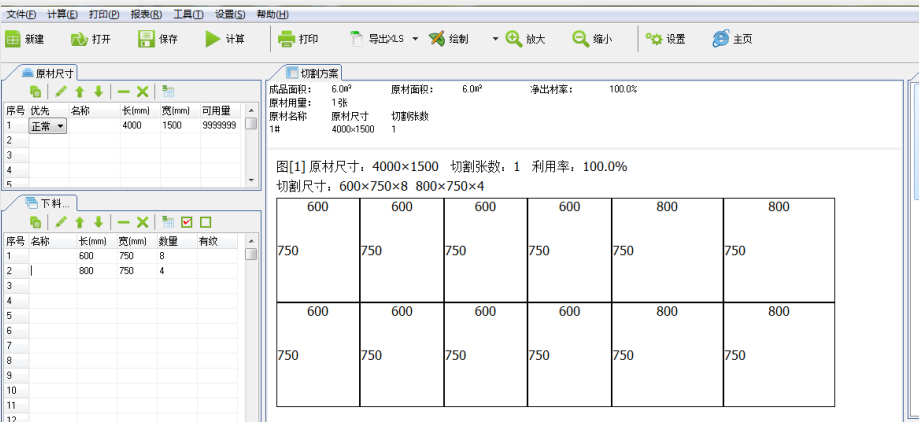Open the 工具(T) menu
The width and height of the screenshot is (919, 422).
(x=188, y=15)
